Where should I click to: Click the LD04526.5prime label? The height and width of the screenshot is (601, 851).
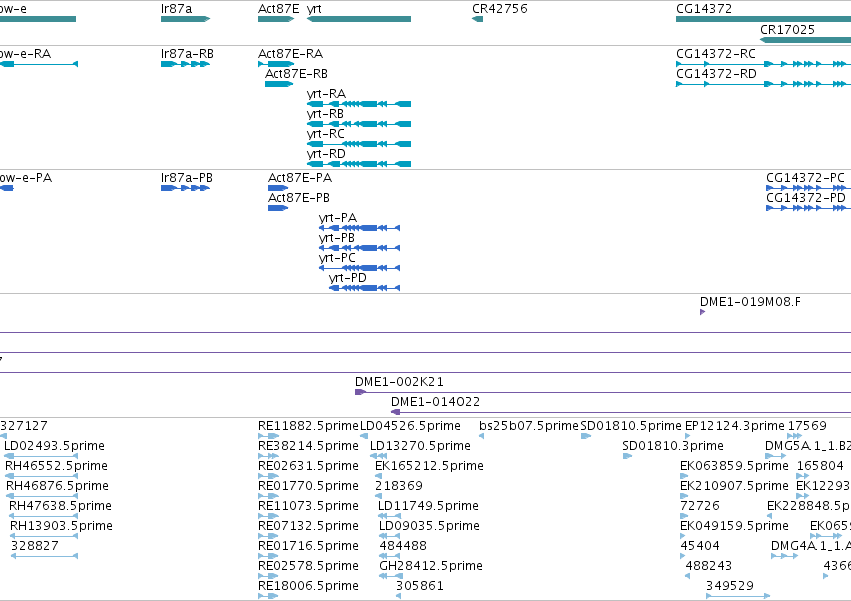tap(410, 426)
